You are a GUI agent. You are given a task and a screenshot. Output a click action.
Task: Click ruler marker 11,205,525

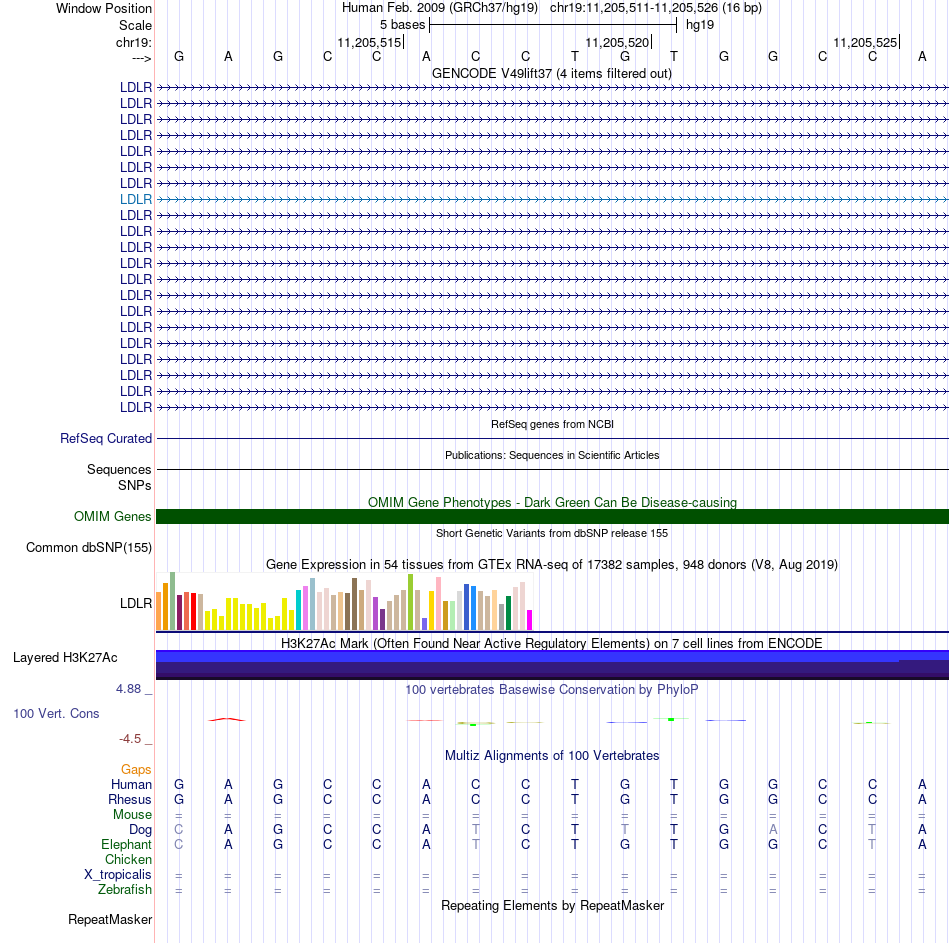[865, 42]
